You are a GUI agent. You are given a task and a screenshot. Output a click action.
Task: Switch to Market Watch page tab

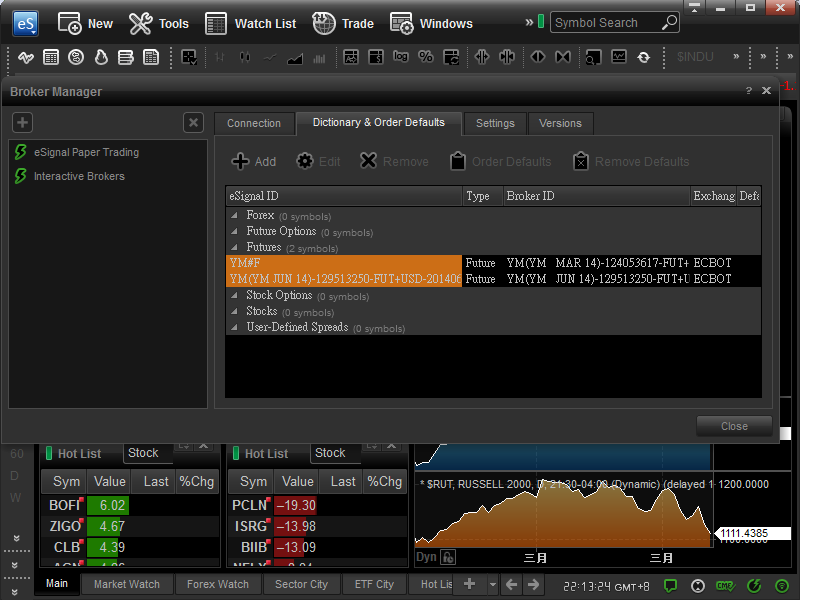click(127, 584)
